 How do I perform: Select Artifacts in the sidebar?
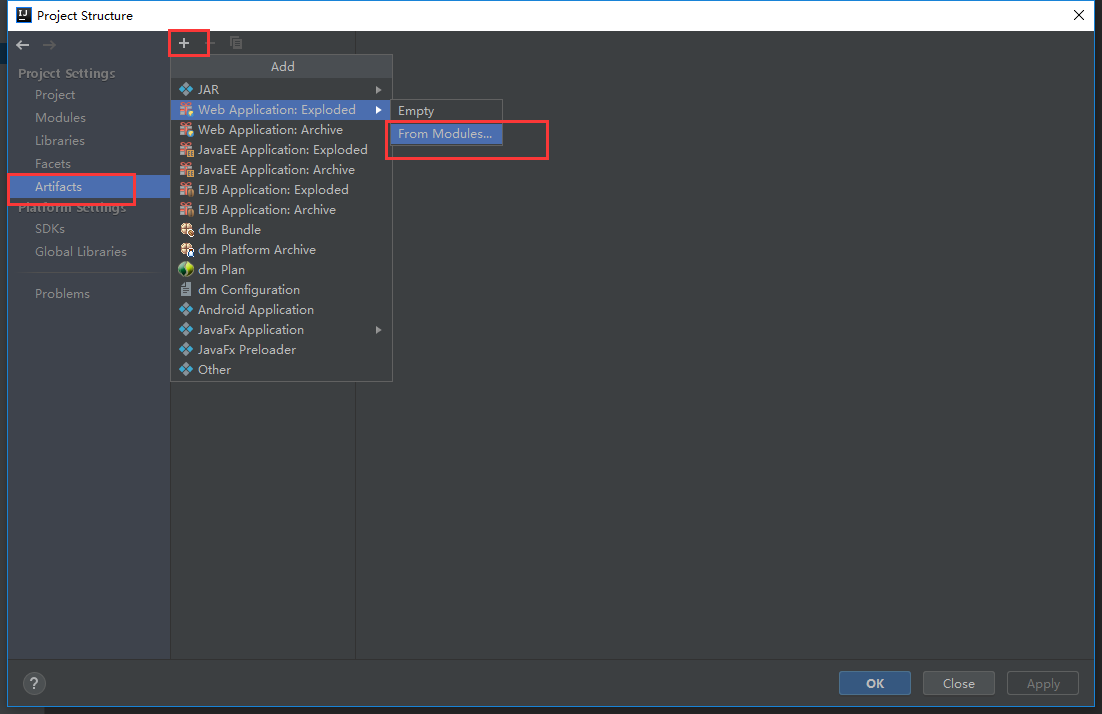point(89,187)
